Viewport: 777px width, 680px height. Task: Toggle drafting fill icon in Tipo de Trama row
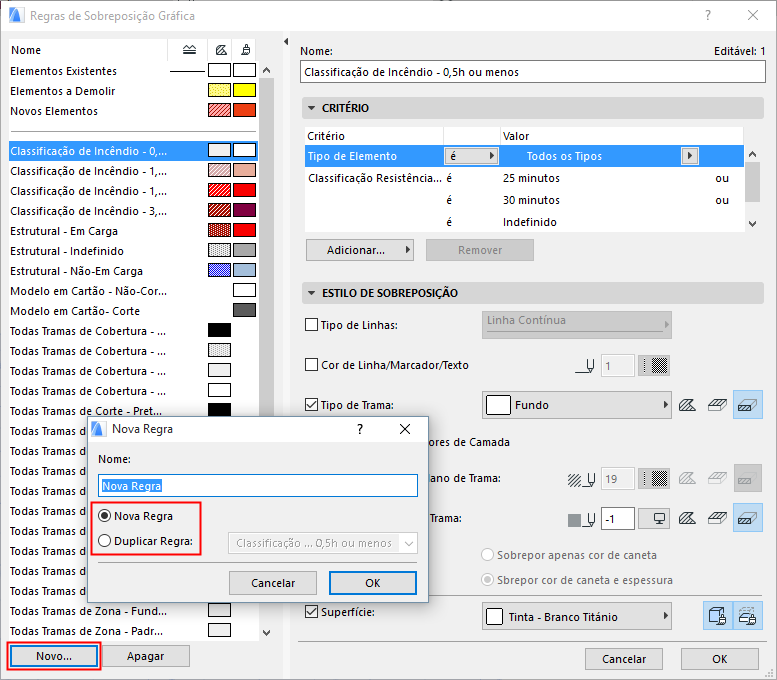pos(687,405)
